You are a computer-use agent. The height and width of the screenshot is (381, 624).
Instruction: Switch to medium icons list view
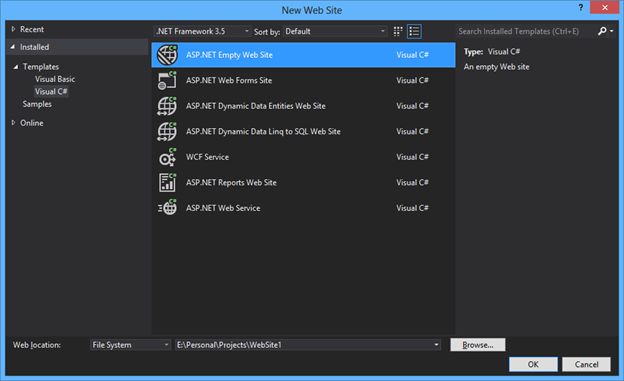[414, 31]
